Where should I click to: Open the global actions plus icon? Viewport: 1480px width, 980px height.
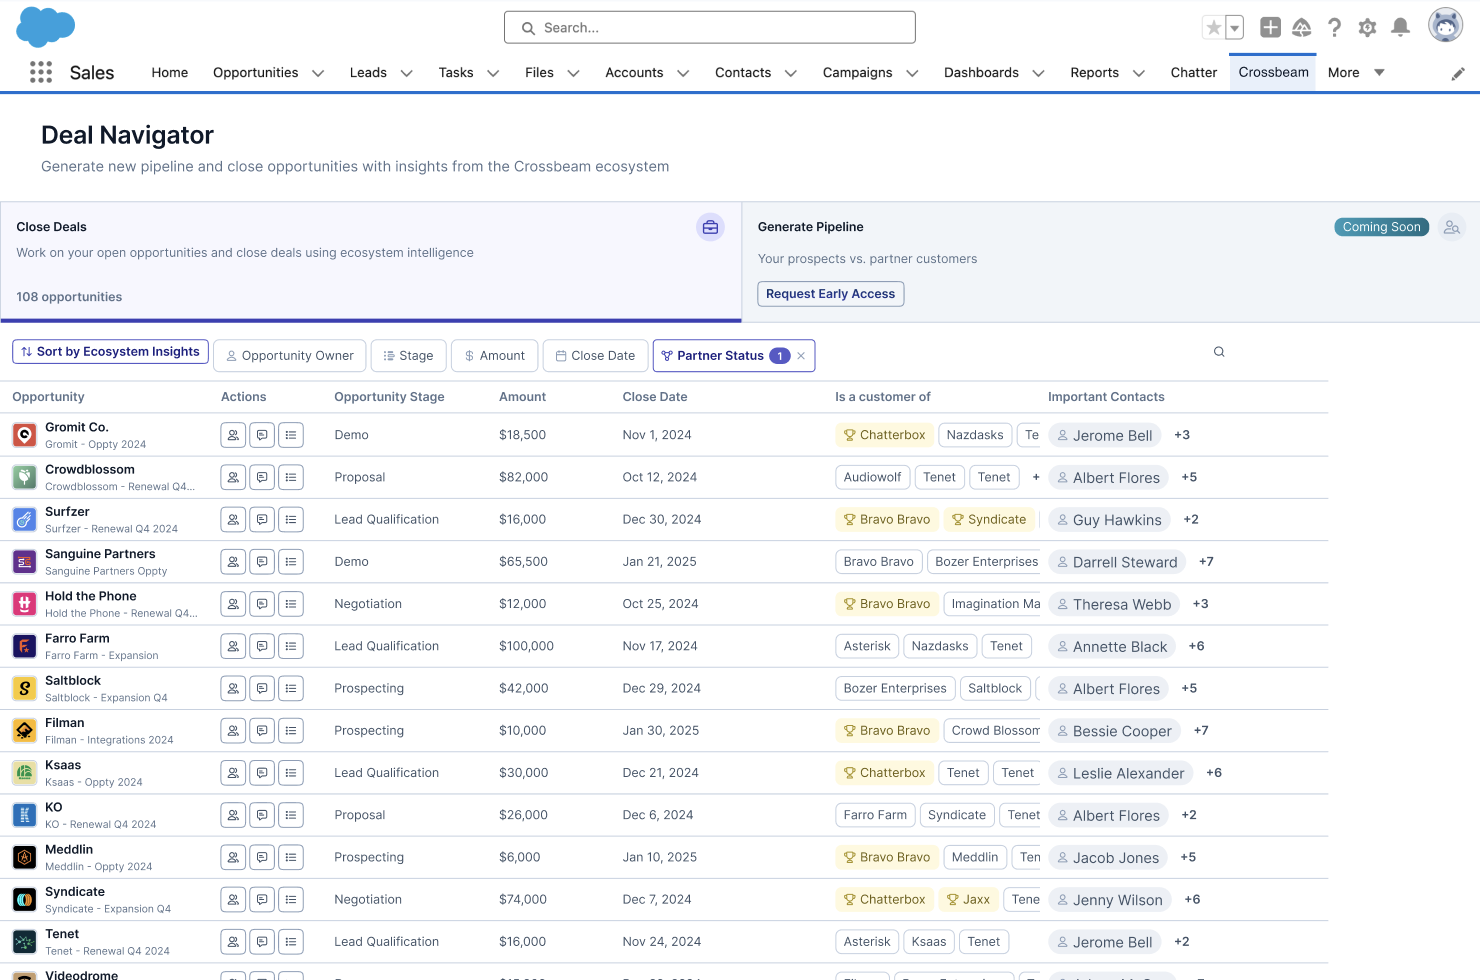pyautogui.click(x=1270, y=28)
